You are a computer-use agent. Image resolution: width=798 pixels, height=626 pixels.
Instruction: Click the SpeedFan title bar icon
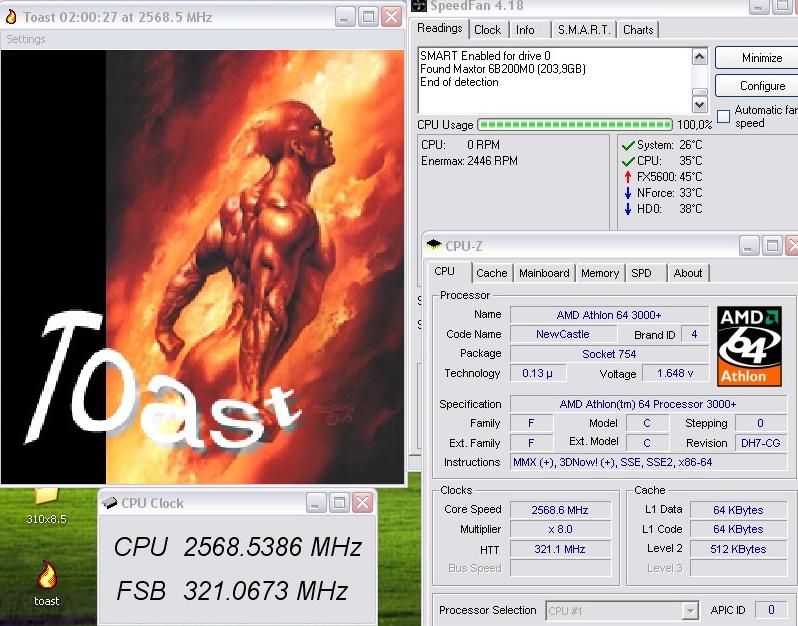[x=419, y=5]
